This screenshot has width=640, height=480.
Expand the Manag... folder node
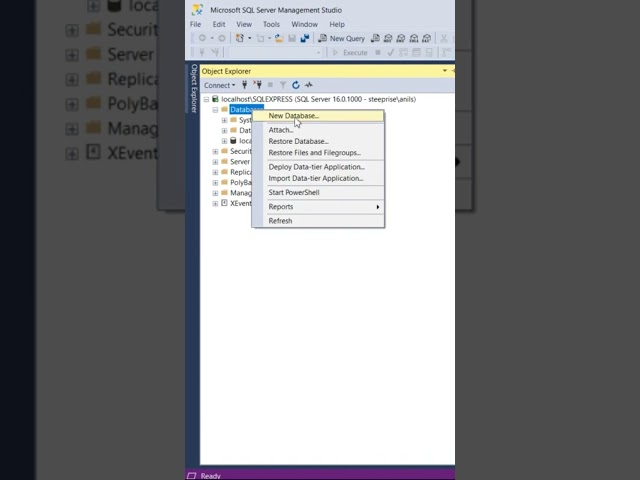(x=216, y=193)
